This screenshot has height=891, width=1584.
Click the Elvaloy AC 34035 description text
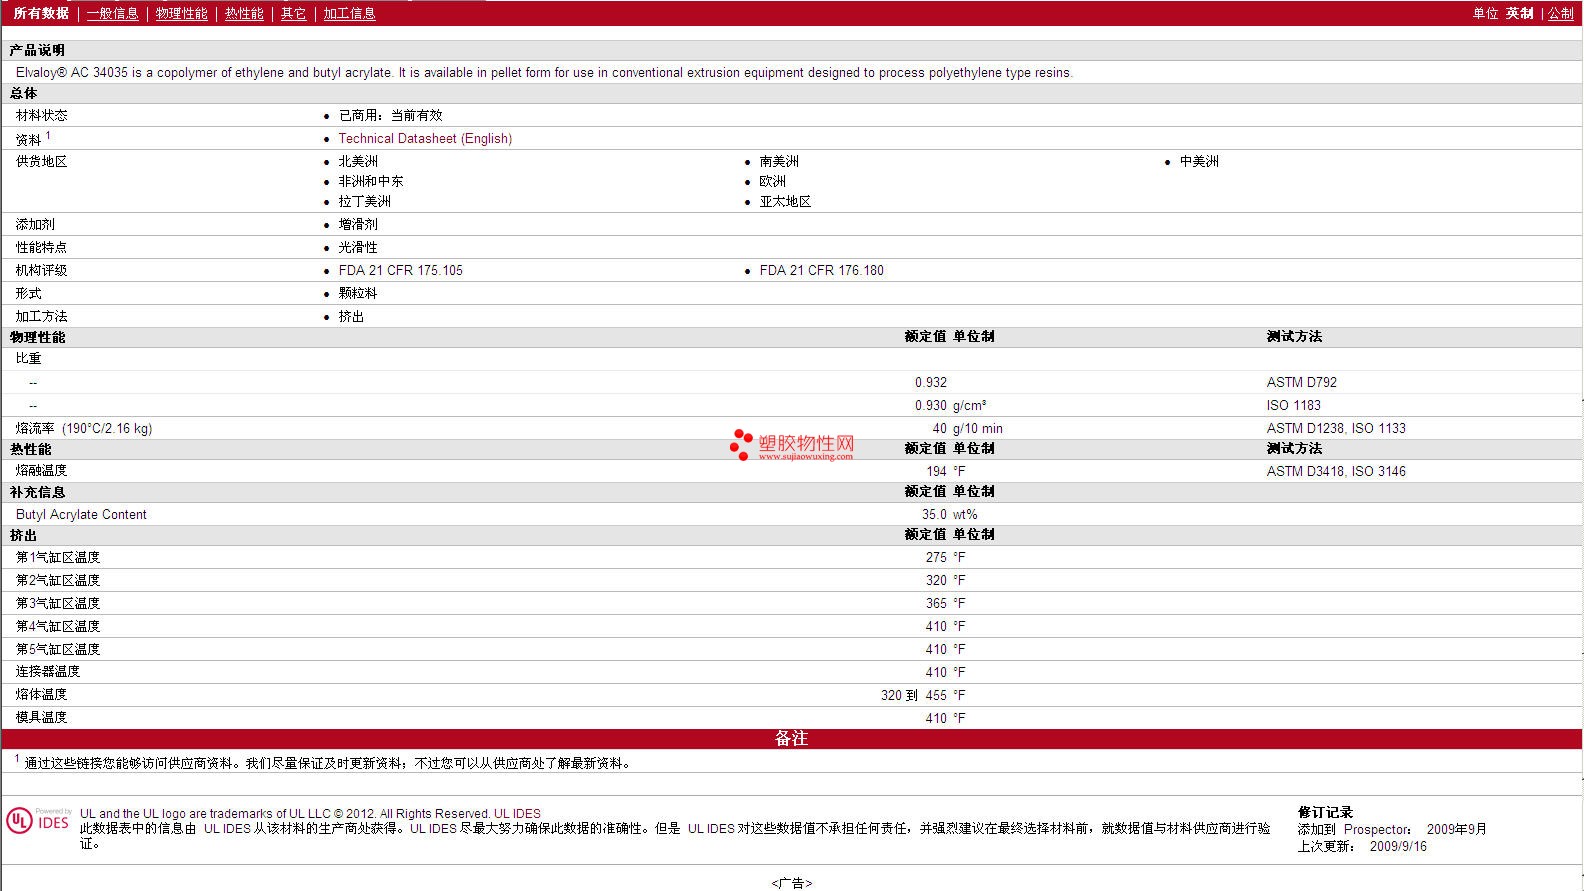click(544, 73)
